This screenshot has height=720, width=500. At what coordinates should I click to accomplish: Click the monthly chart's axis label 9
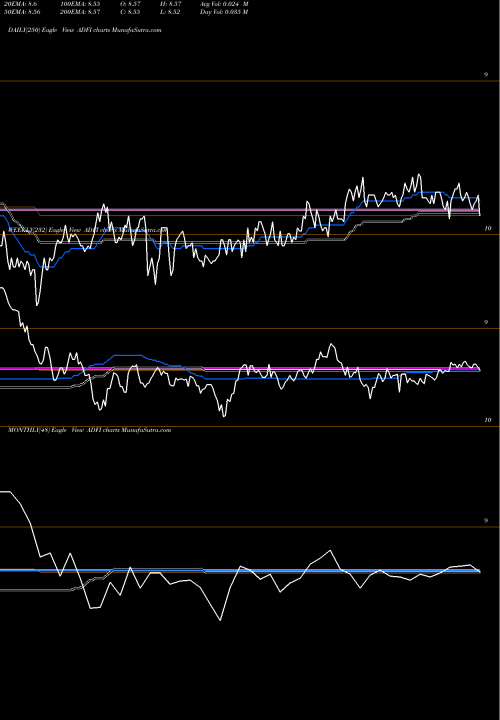(486, 521)
